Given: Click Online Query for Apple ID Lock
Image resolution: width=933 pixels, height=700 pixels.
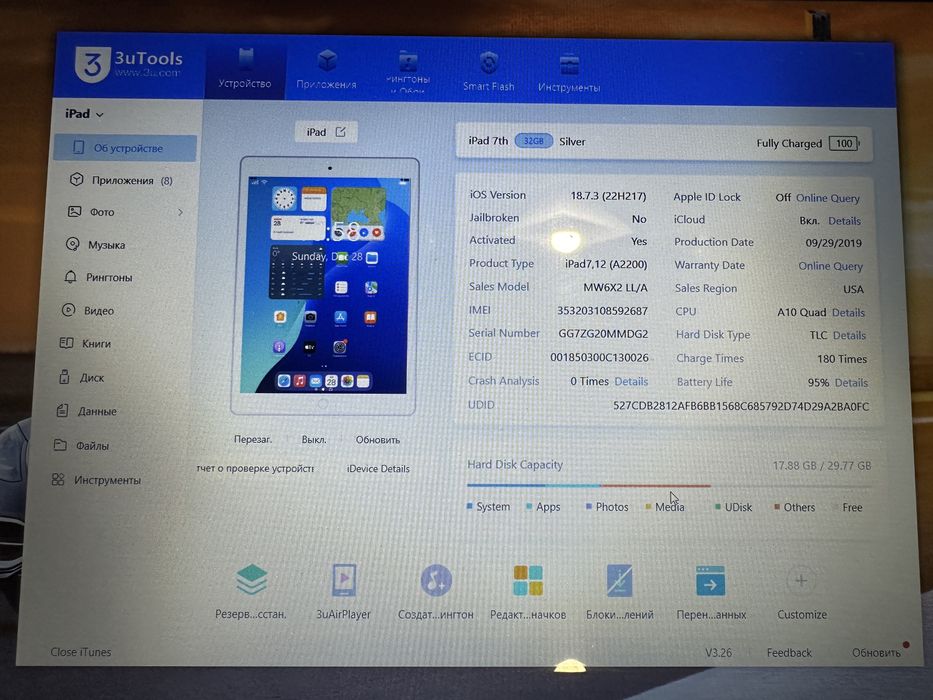Looking at the screenshot, I should (828, 198).
